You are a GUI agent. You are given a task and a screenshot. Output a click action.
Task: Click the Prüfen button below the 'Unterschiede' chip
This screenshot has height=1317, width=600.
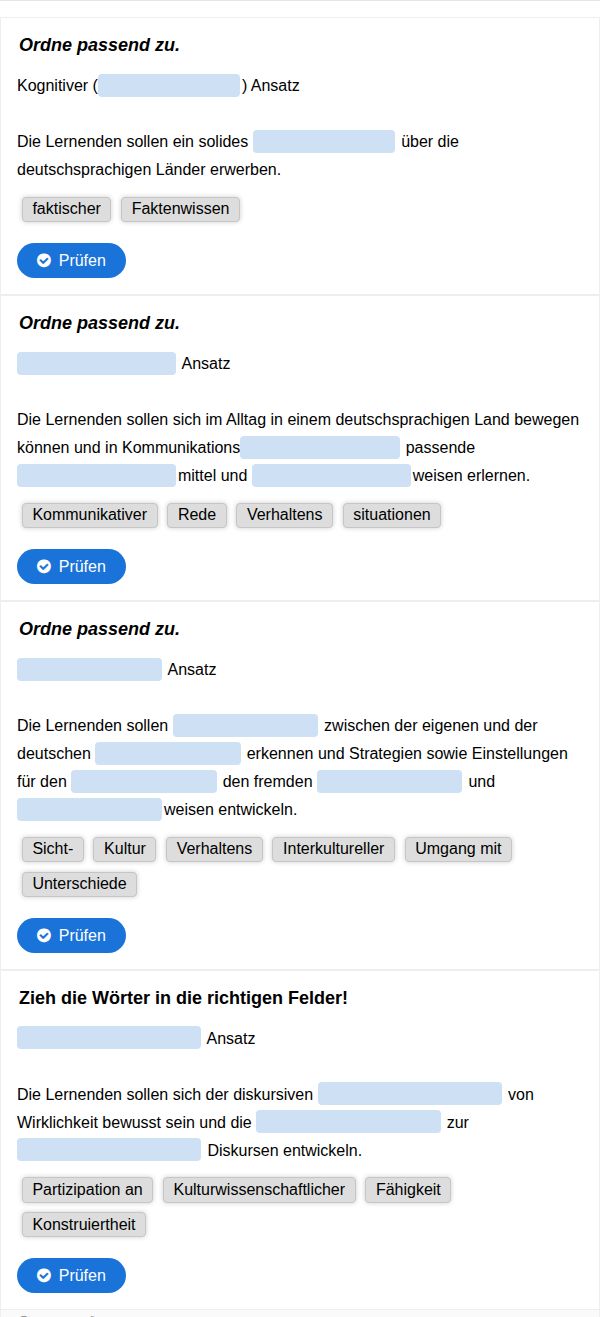point(71,935)
